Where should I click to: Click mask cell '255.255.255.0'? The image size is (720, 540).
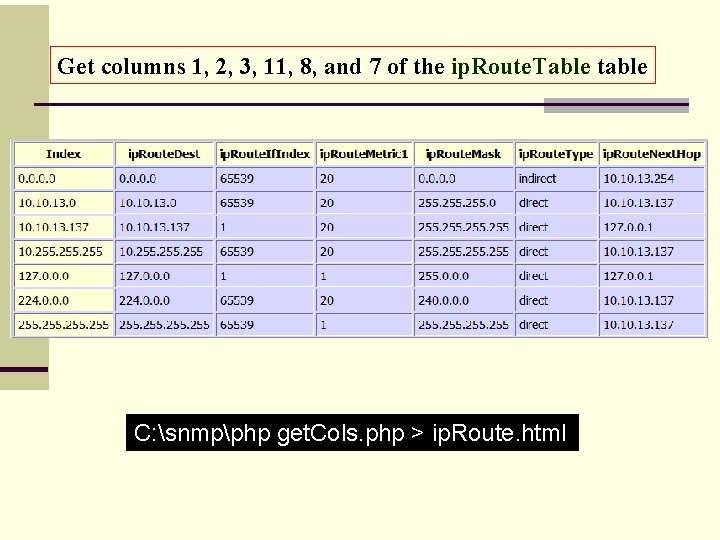pyautogui.click(x=463, y=203)
